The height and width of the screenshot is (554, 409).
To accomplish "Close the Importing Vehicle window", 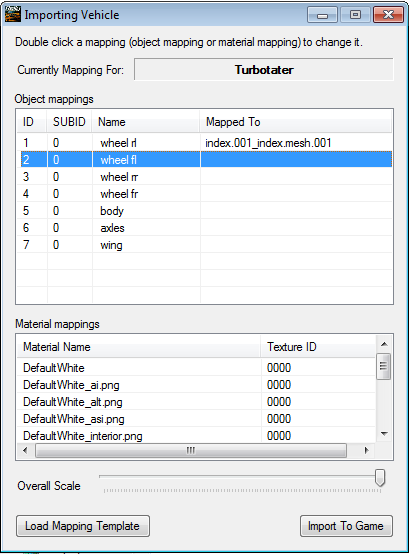I will [x=389, y=15].
